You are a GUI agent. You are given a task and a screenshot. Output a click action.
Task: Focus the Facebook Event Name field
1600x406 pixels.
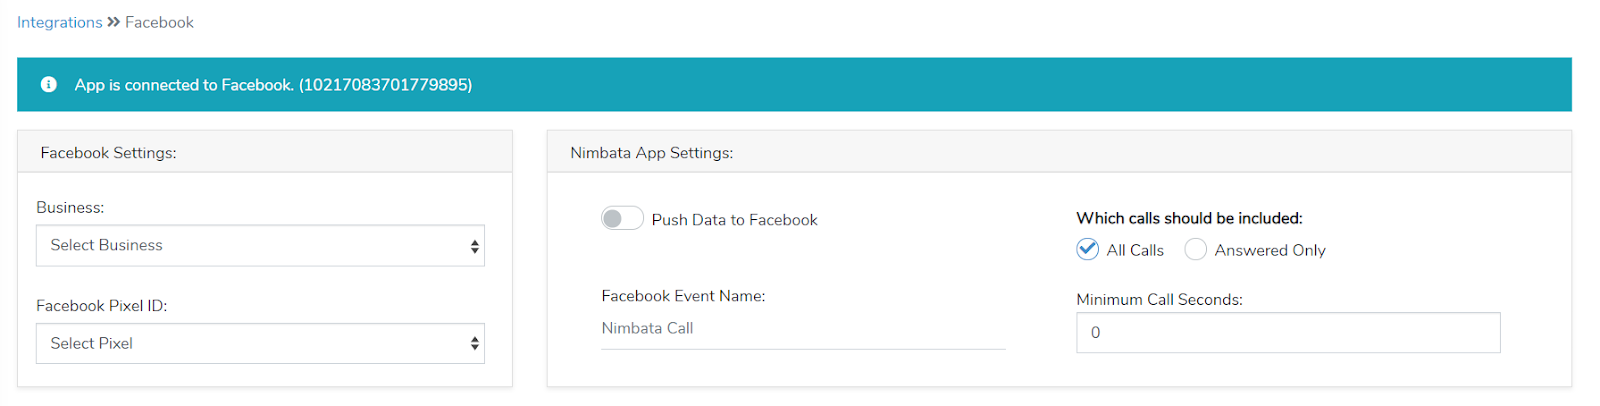(802, 329)
